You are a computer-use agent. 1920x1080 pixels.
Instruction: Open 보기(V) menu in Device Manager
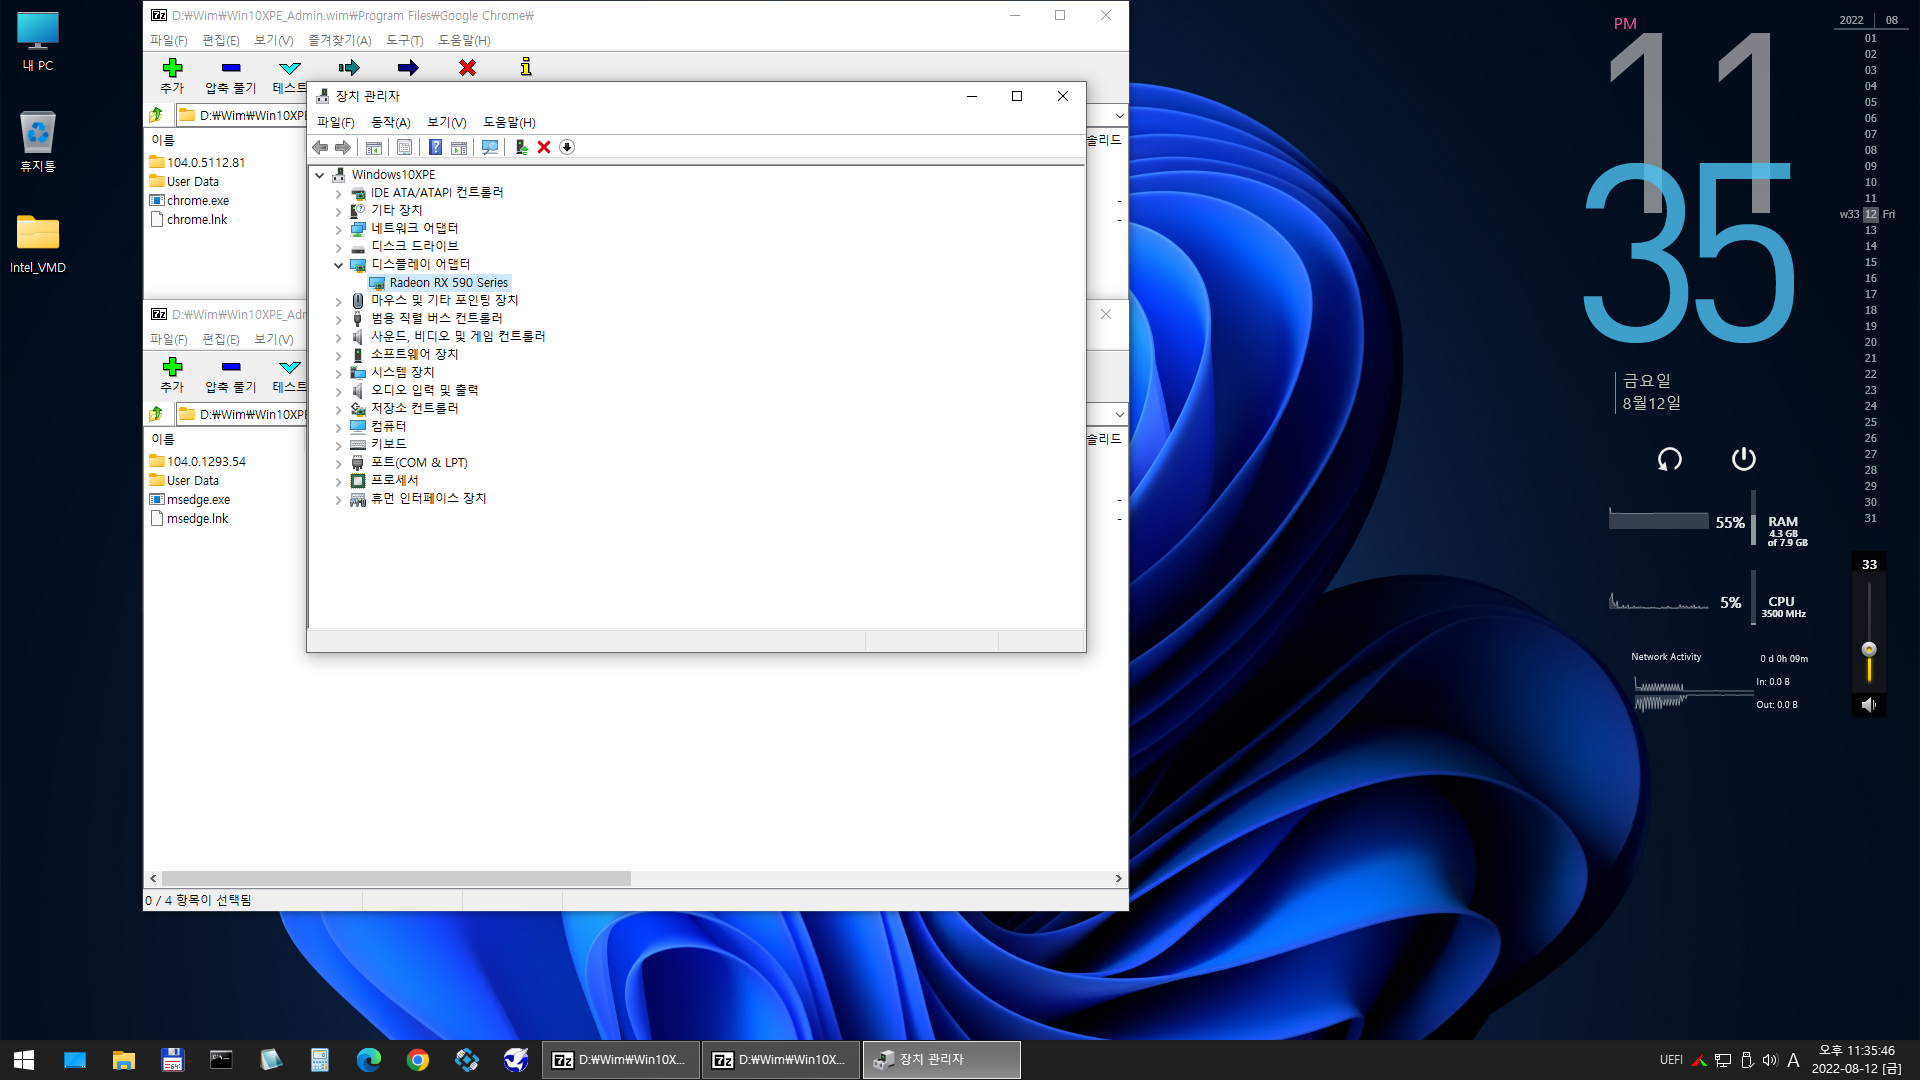coord(447,122)
